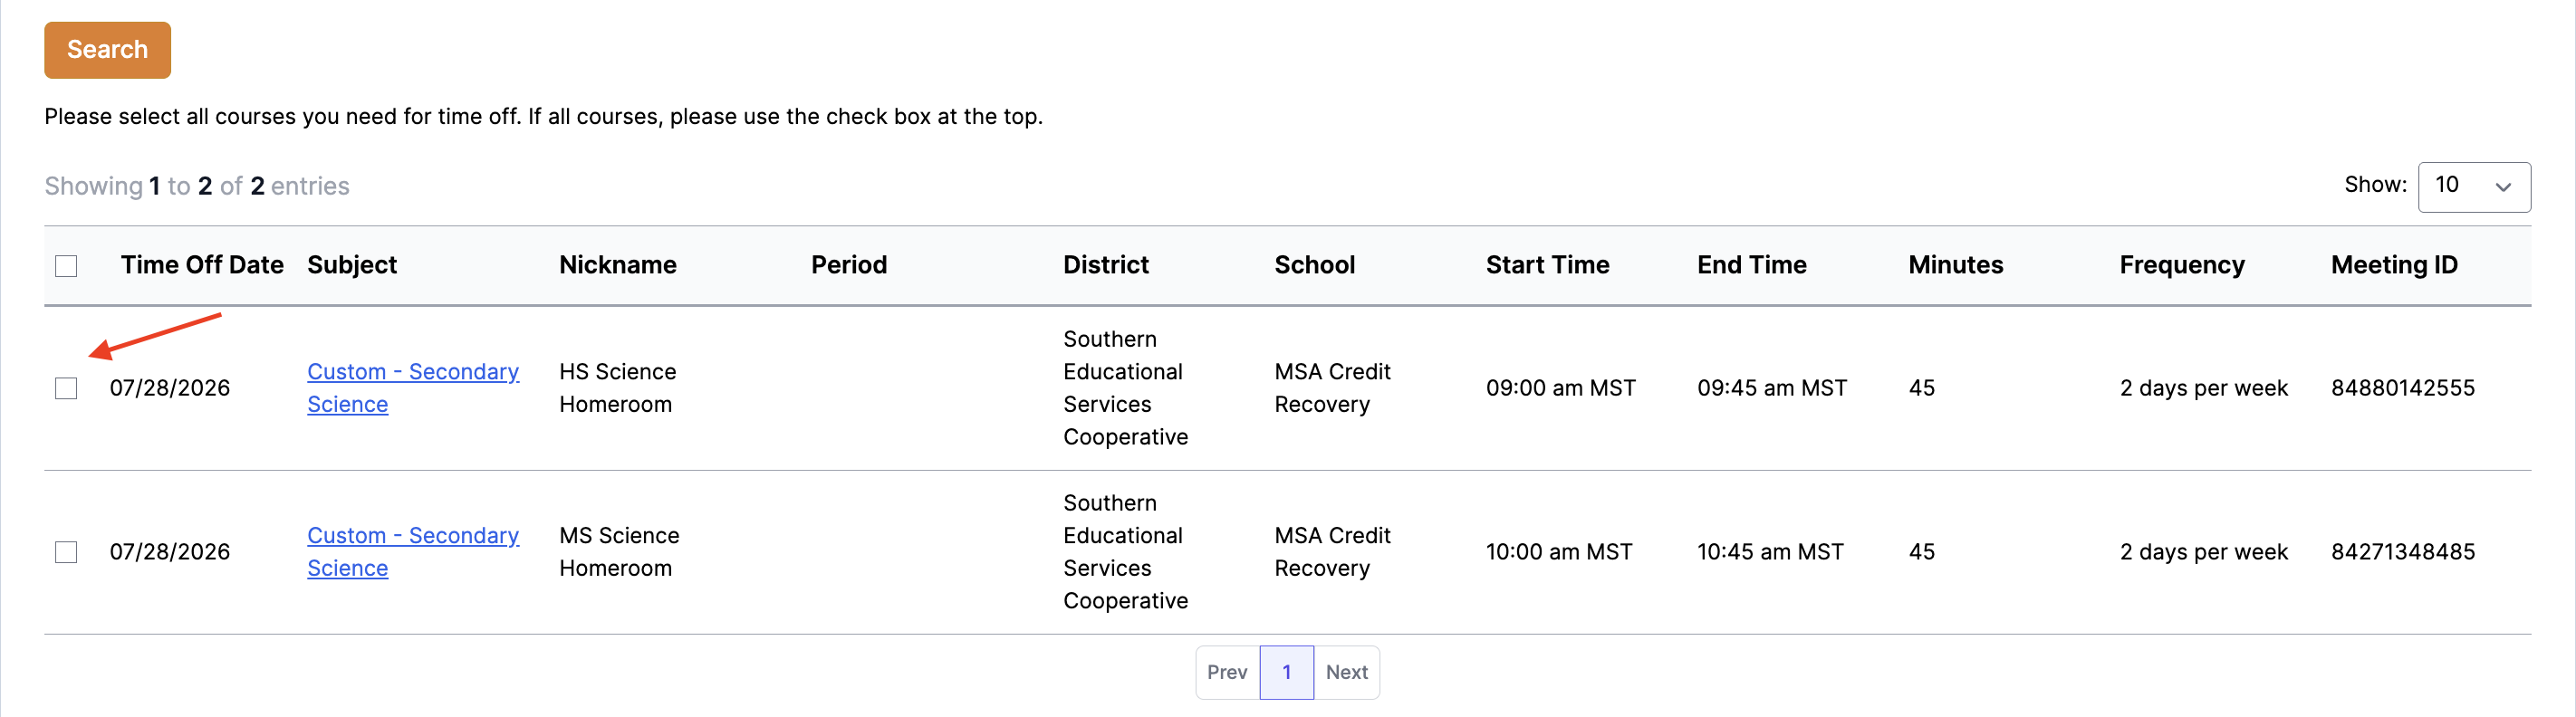Viewport: 2576px width, 717px height.
Task: Check the HS Science Homeroom row checkbox
Action: coord(66,388)
